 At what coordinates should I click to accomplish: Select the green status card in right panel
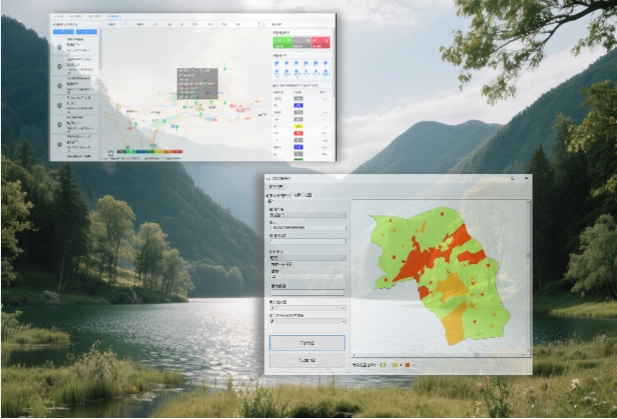(281, 42)
